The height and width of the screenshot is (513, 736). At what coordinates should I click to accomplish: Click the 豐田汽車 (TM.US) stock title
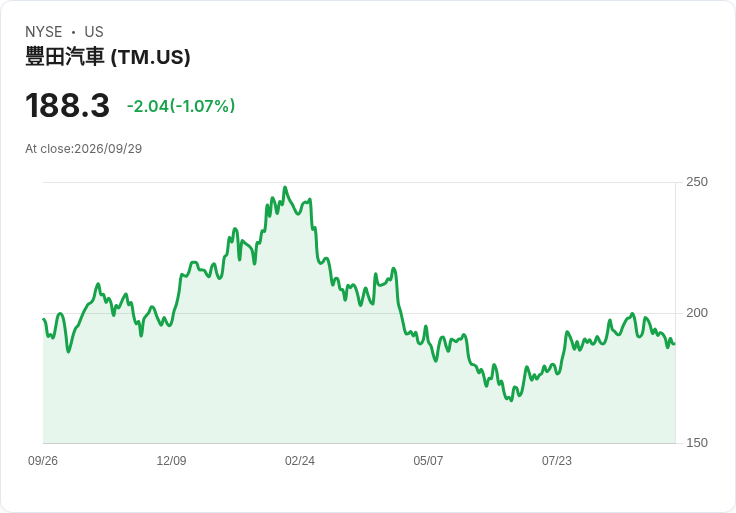point(107,57)
